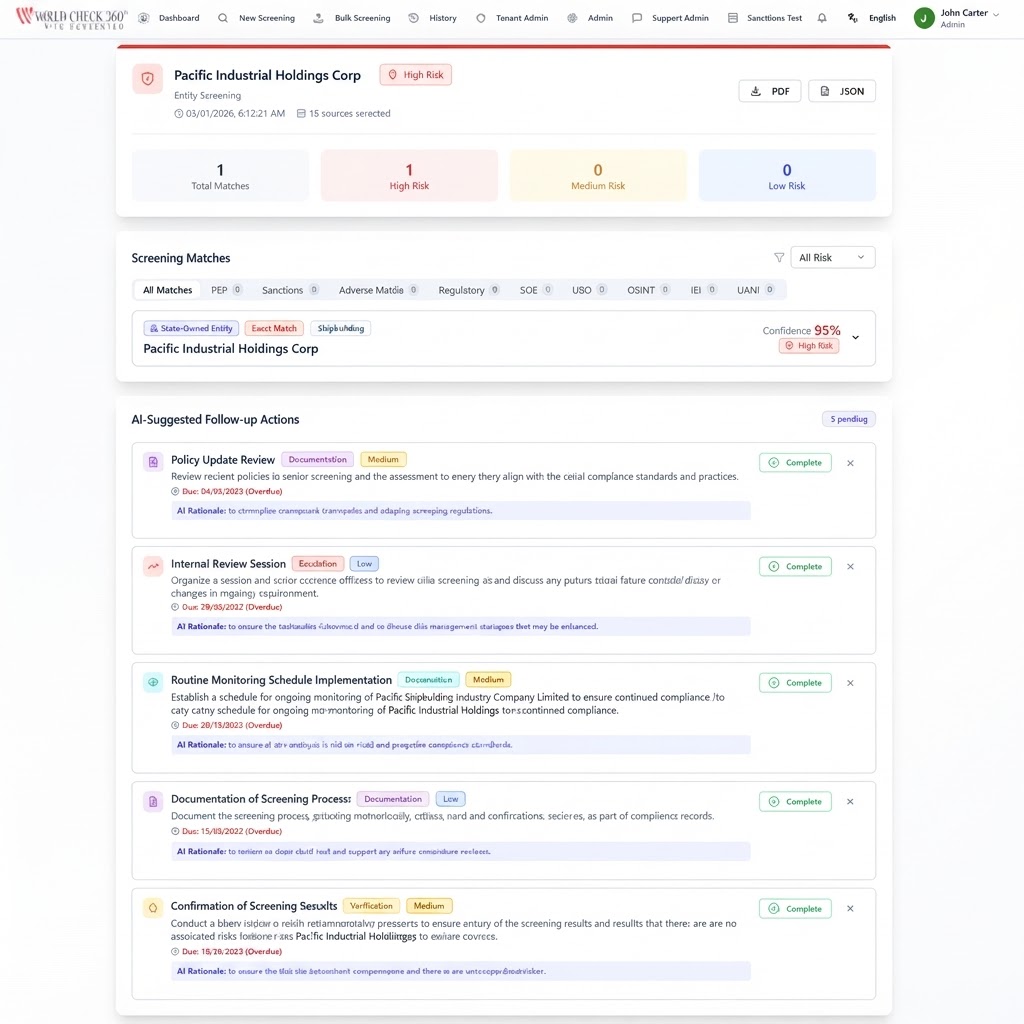Click the filter funnel icon
This screenshot has height=1024, width=1024.
point(778,257)
